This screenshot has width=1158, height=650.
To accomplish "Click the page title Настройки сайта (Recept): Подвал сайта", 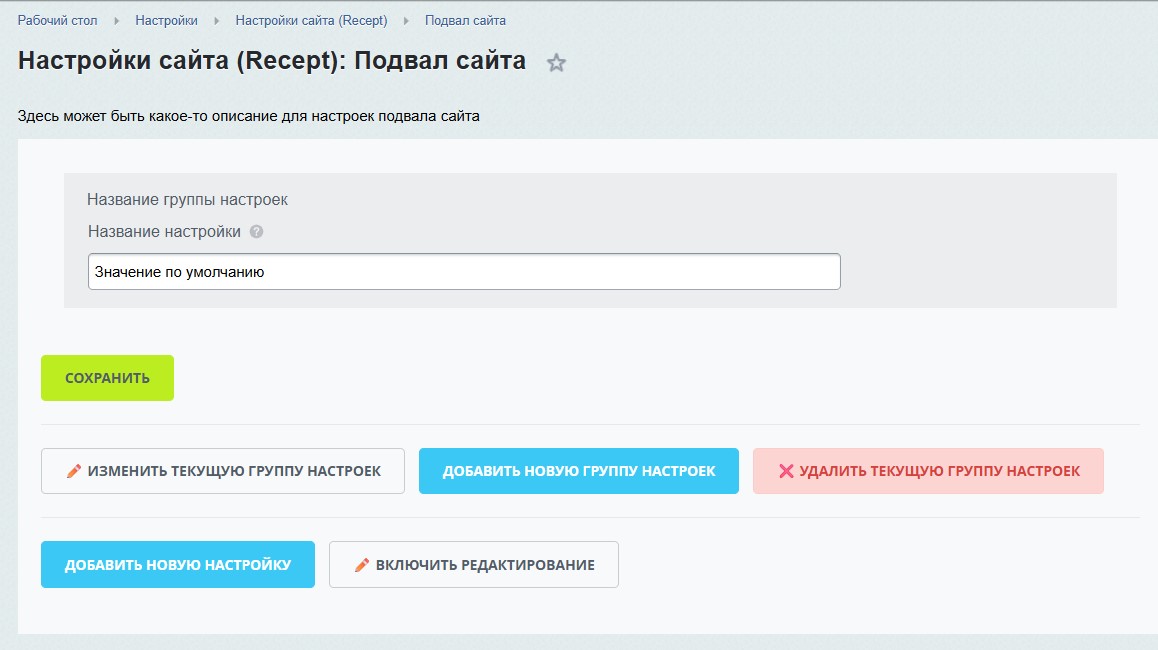I will point(272,61).
